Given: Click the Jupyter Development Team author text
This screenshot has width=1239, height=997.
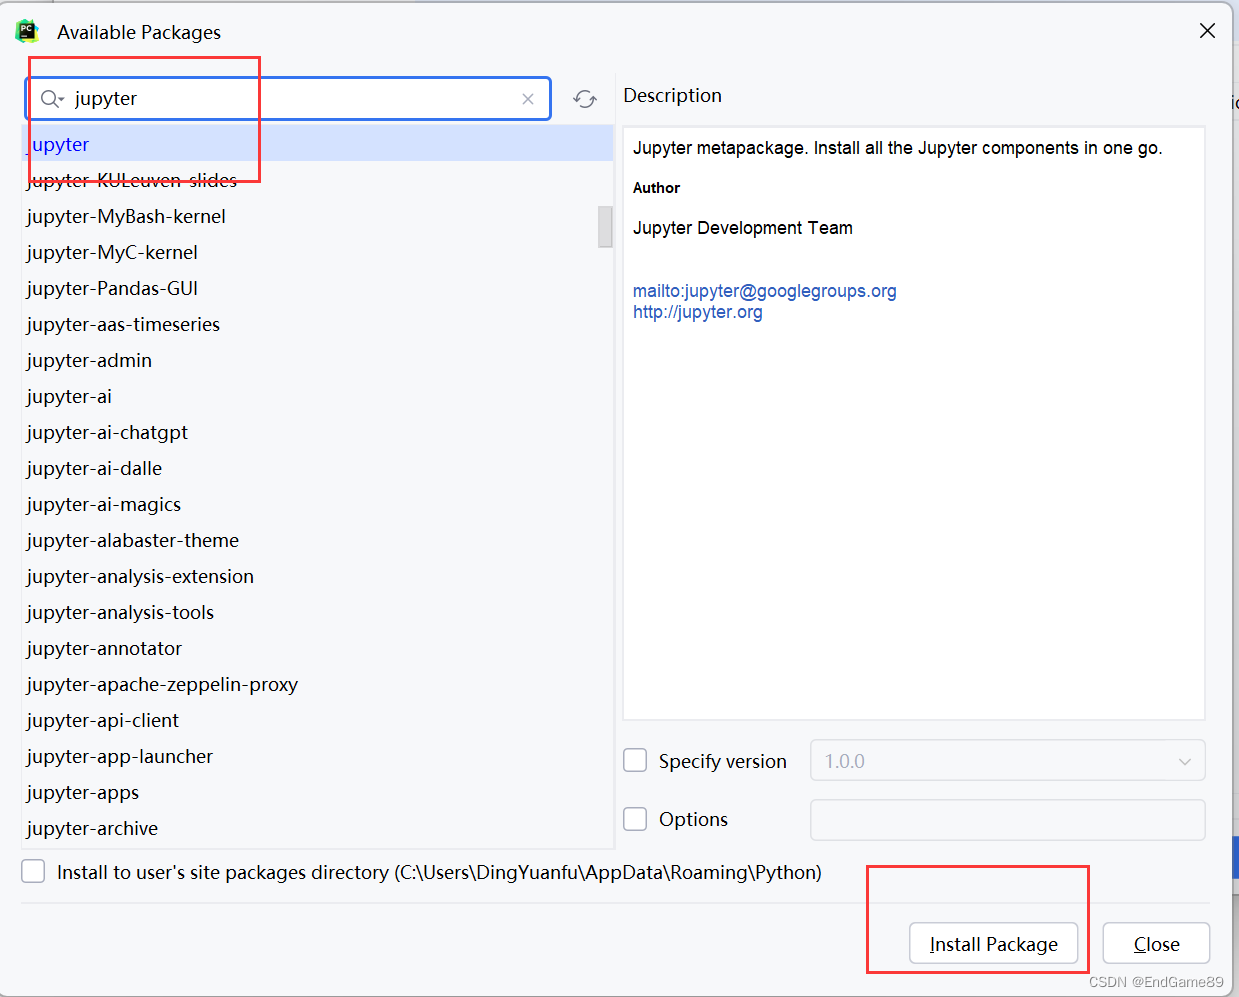Looking at the screenshot, I should [743, 228].
